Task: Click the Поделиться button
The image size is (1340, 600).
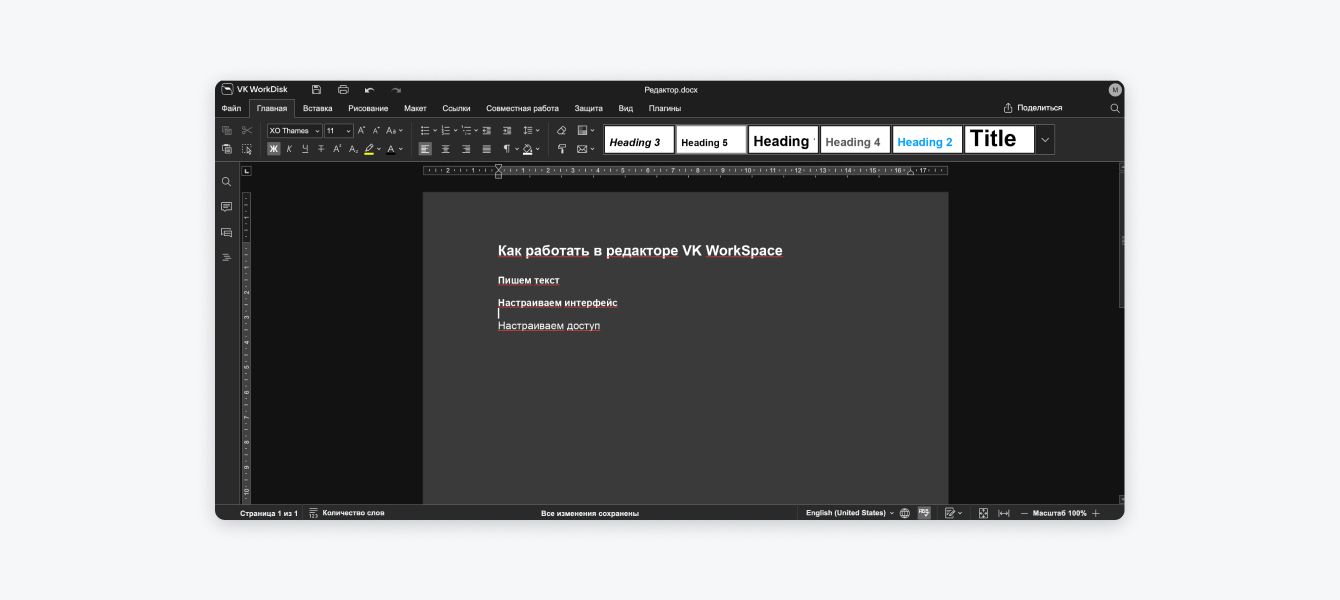Action: click(1033, 108)
